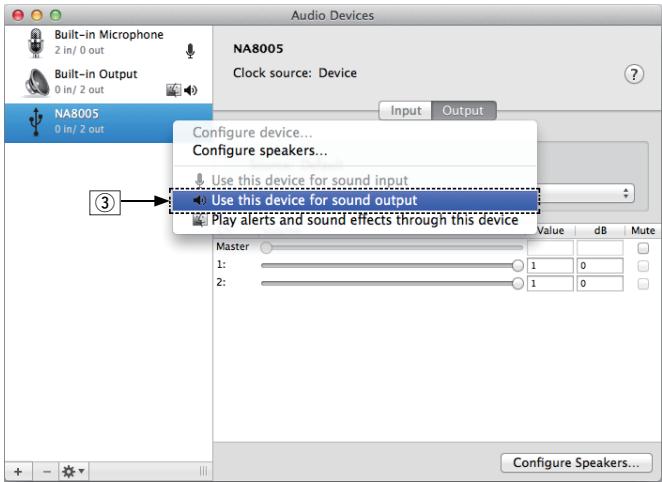Click channel 1 Value input field
The width and height of the screenshot is (662, 482).
550,266
